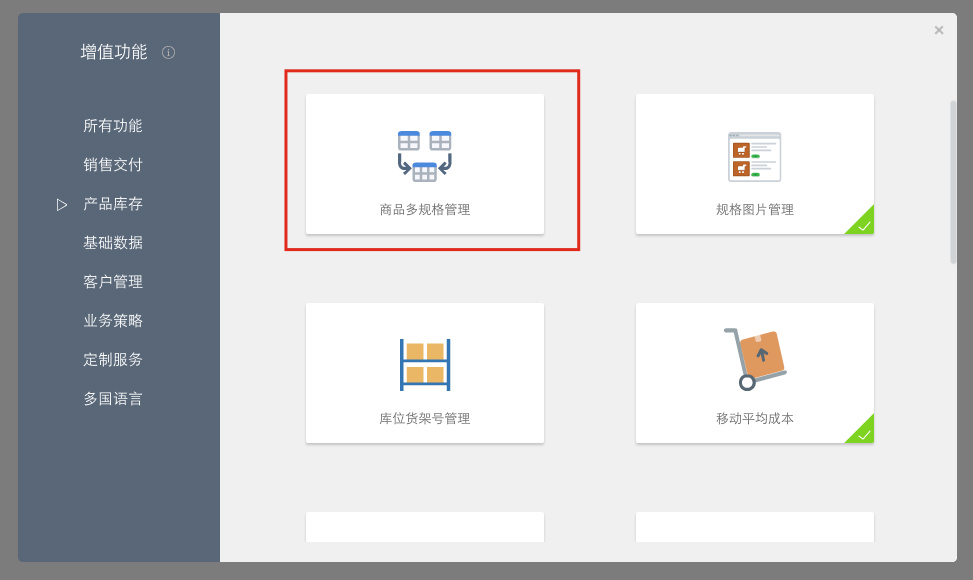Click the 移动平均成本 hand truck icon
The width and height of the screenshot is (973, 580).
(755, 359)
